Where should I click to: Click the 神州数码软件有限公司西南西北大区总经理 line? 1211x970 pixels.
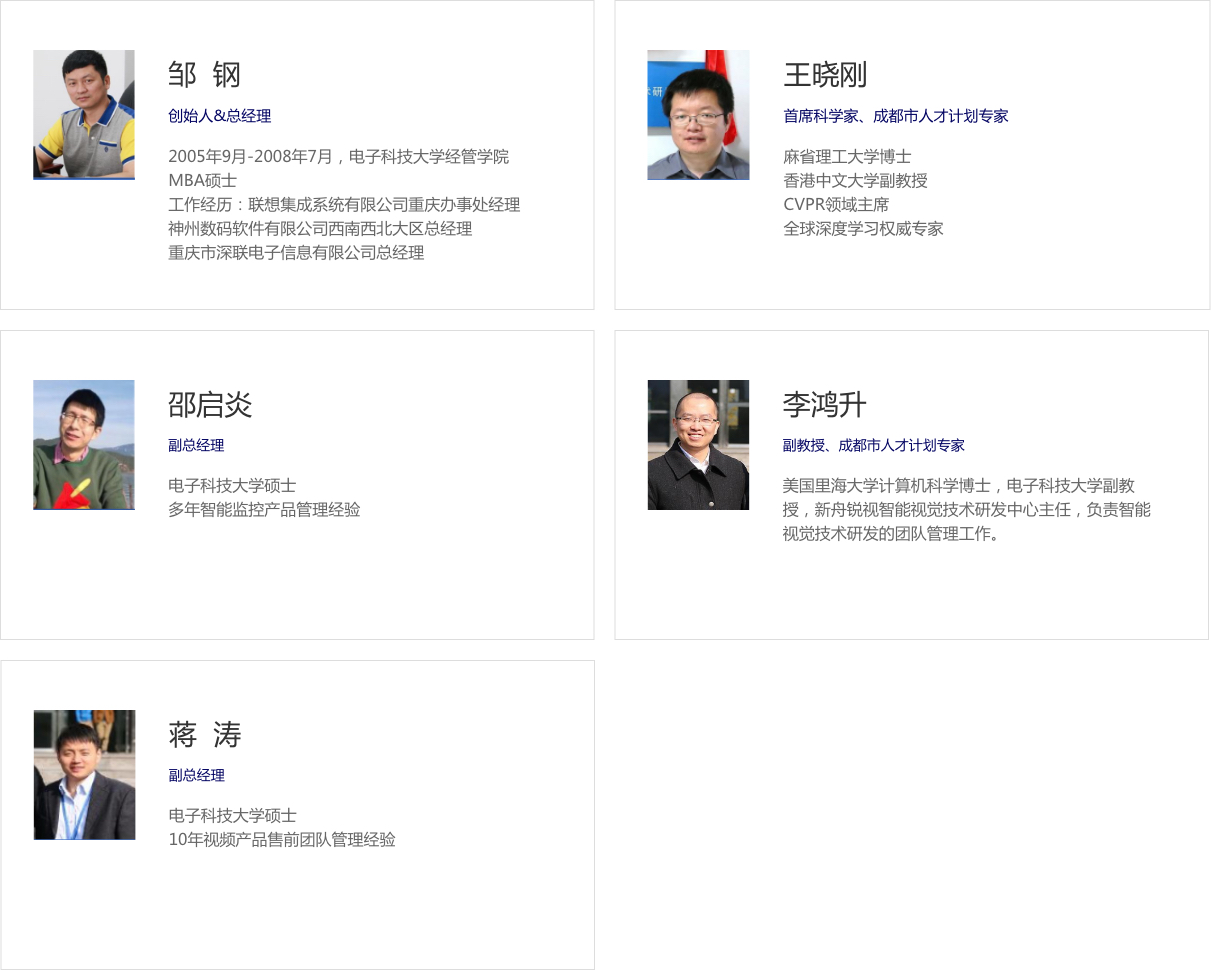coord(320,229)
